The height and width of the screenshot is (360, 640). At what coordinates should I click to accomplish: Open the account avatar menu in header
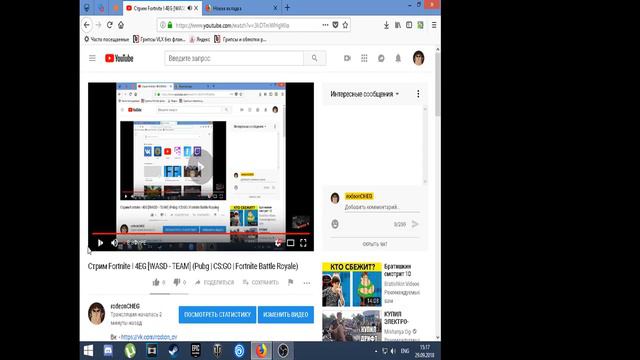coord(418,58)
